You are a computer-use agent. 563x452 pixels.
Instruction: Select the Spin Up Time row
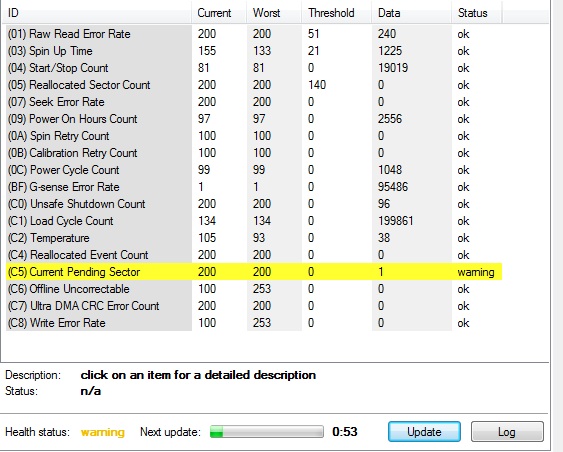254,51
